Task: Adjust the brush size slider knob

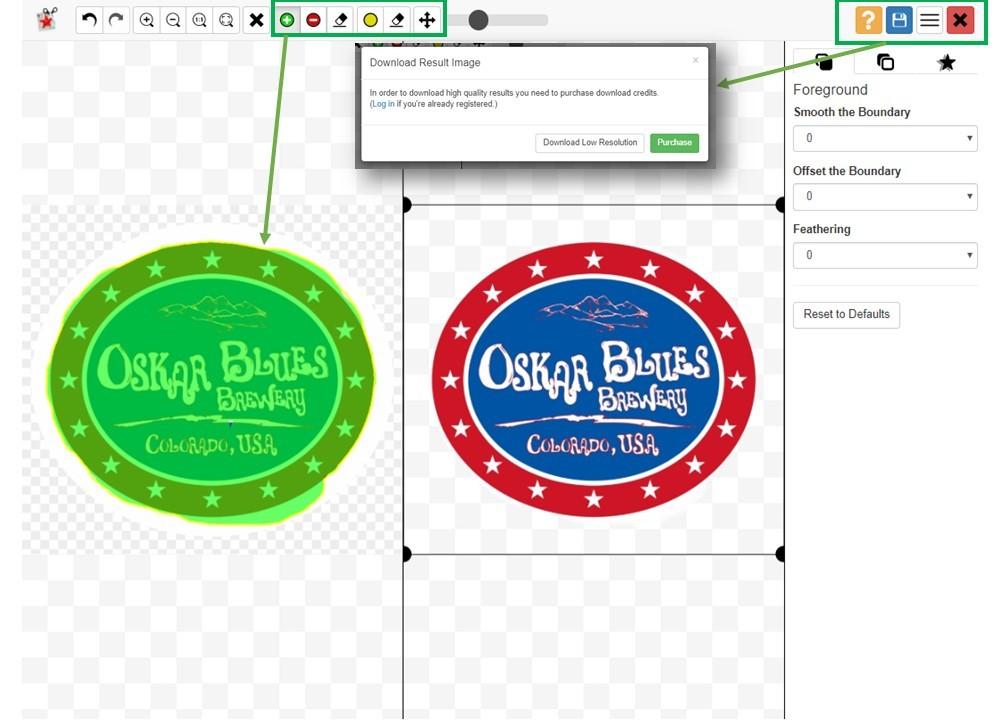Action: (478, 20)
